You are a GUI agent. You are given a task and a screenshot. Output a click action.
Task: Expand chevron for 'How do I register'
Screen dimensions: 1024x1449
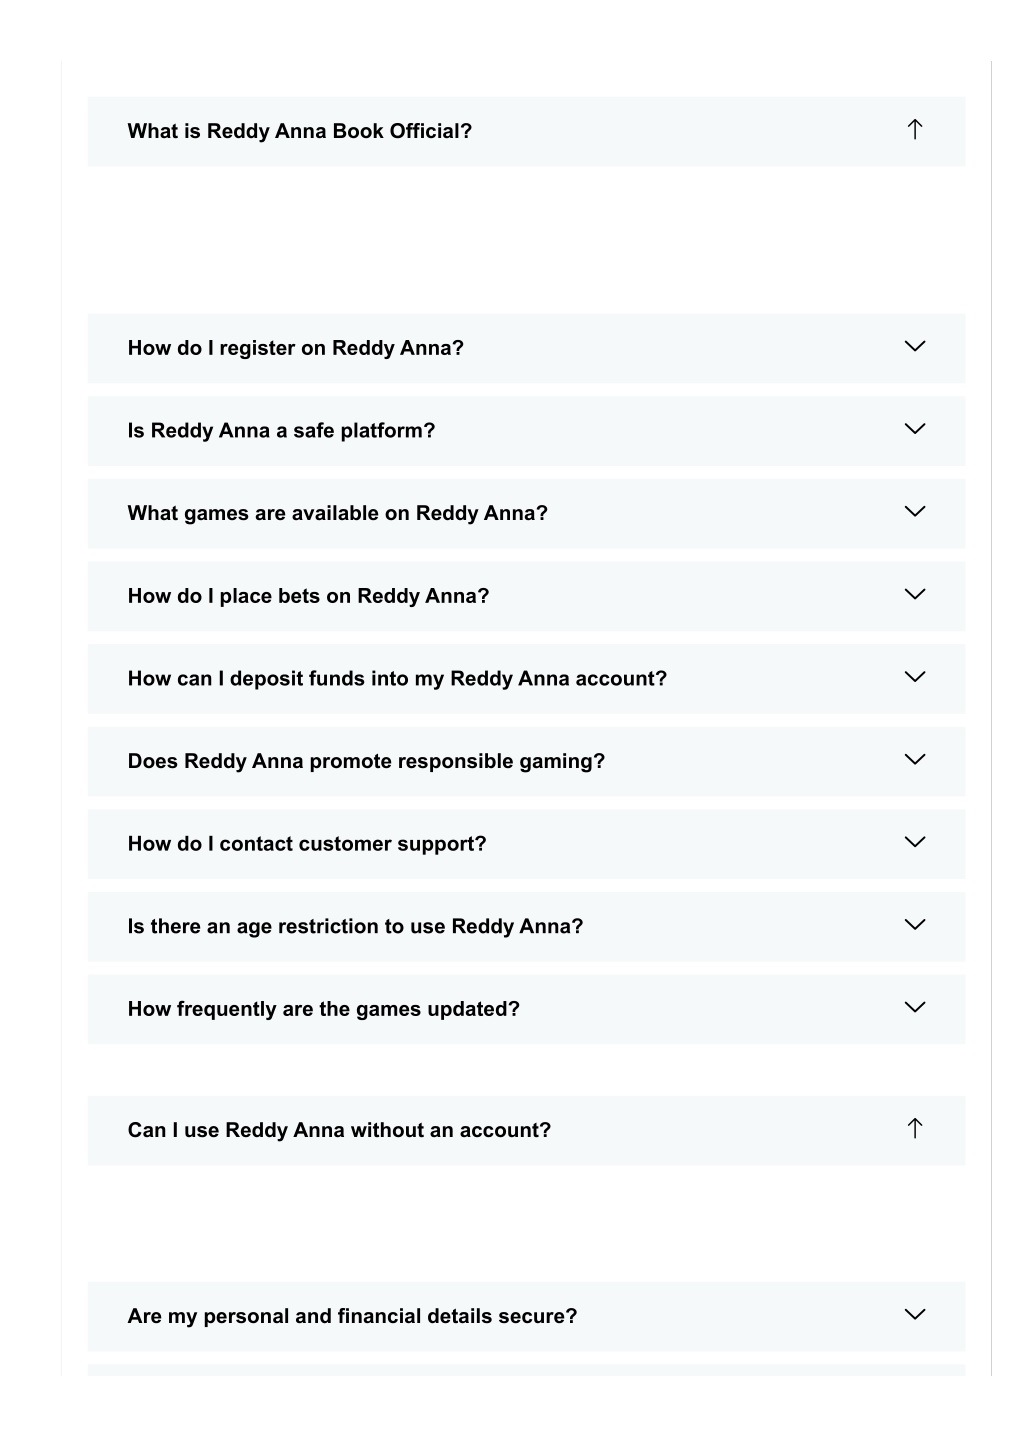point(914,346)
